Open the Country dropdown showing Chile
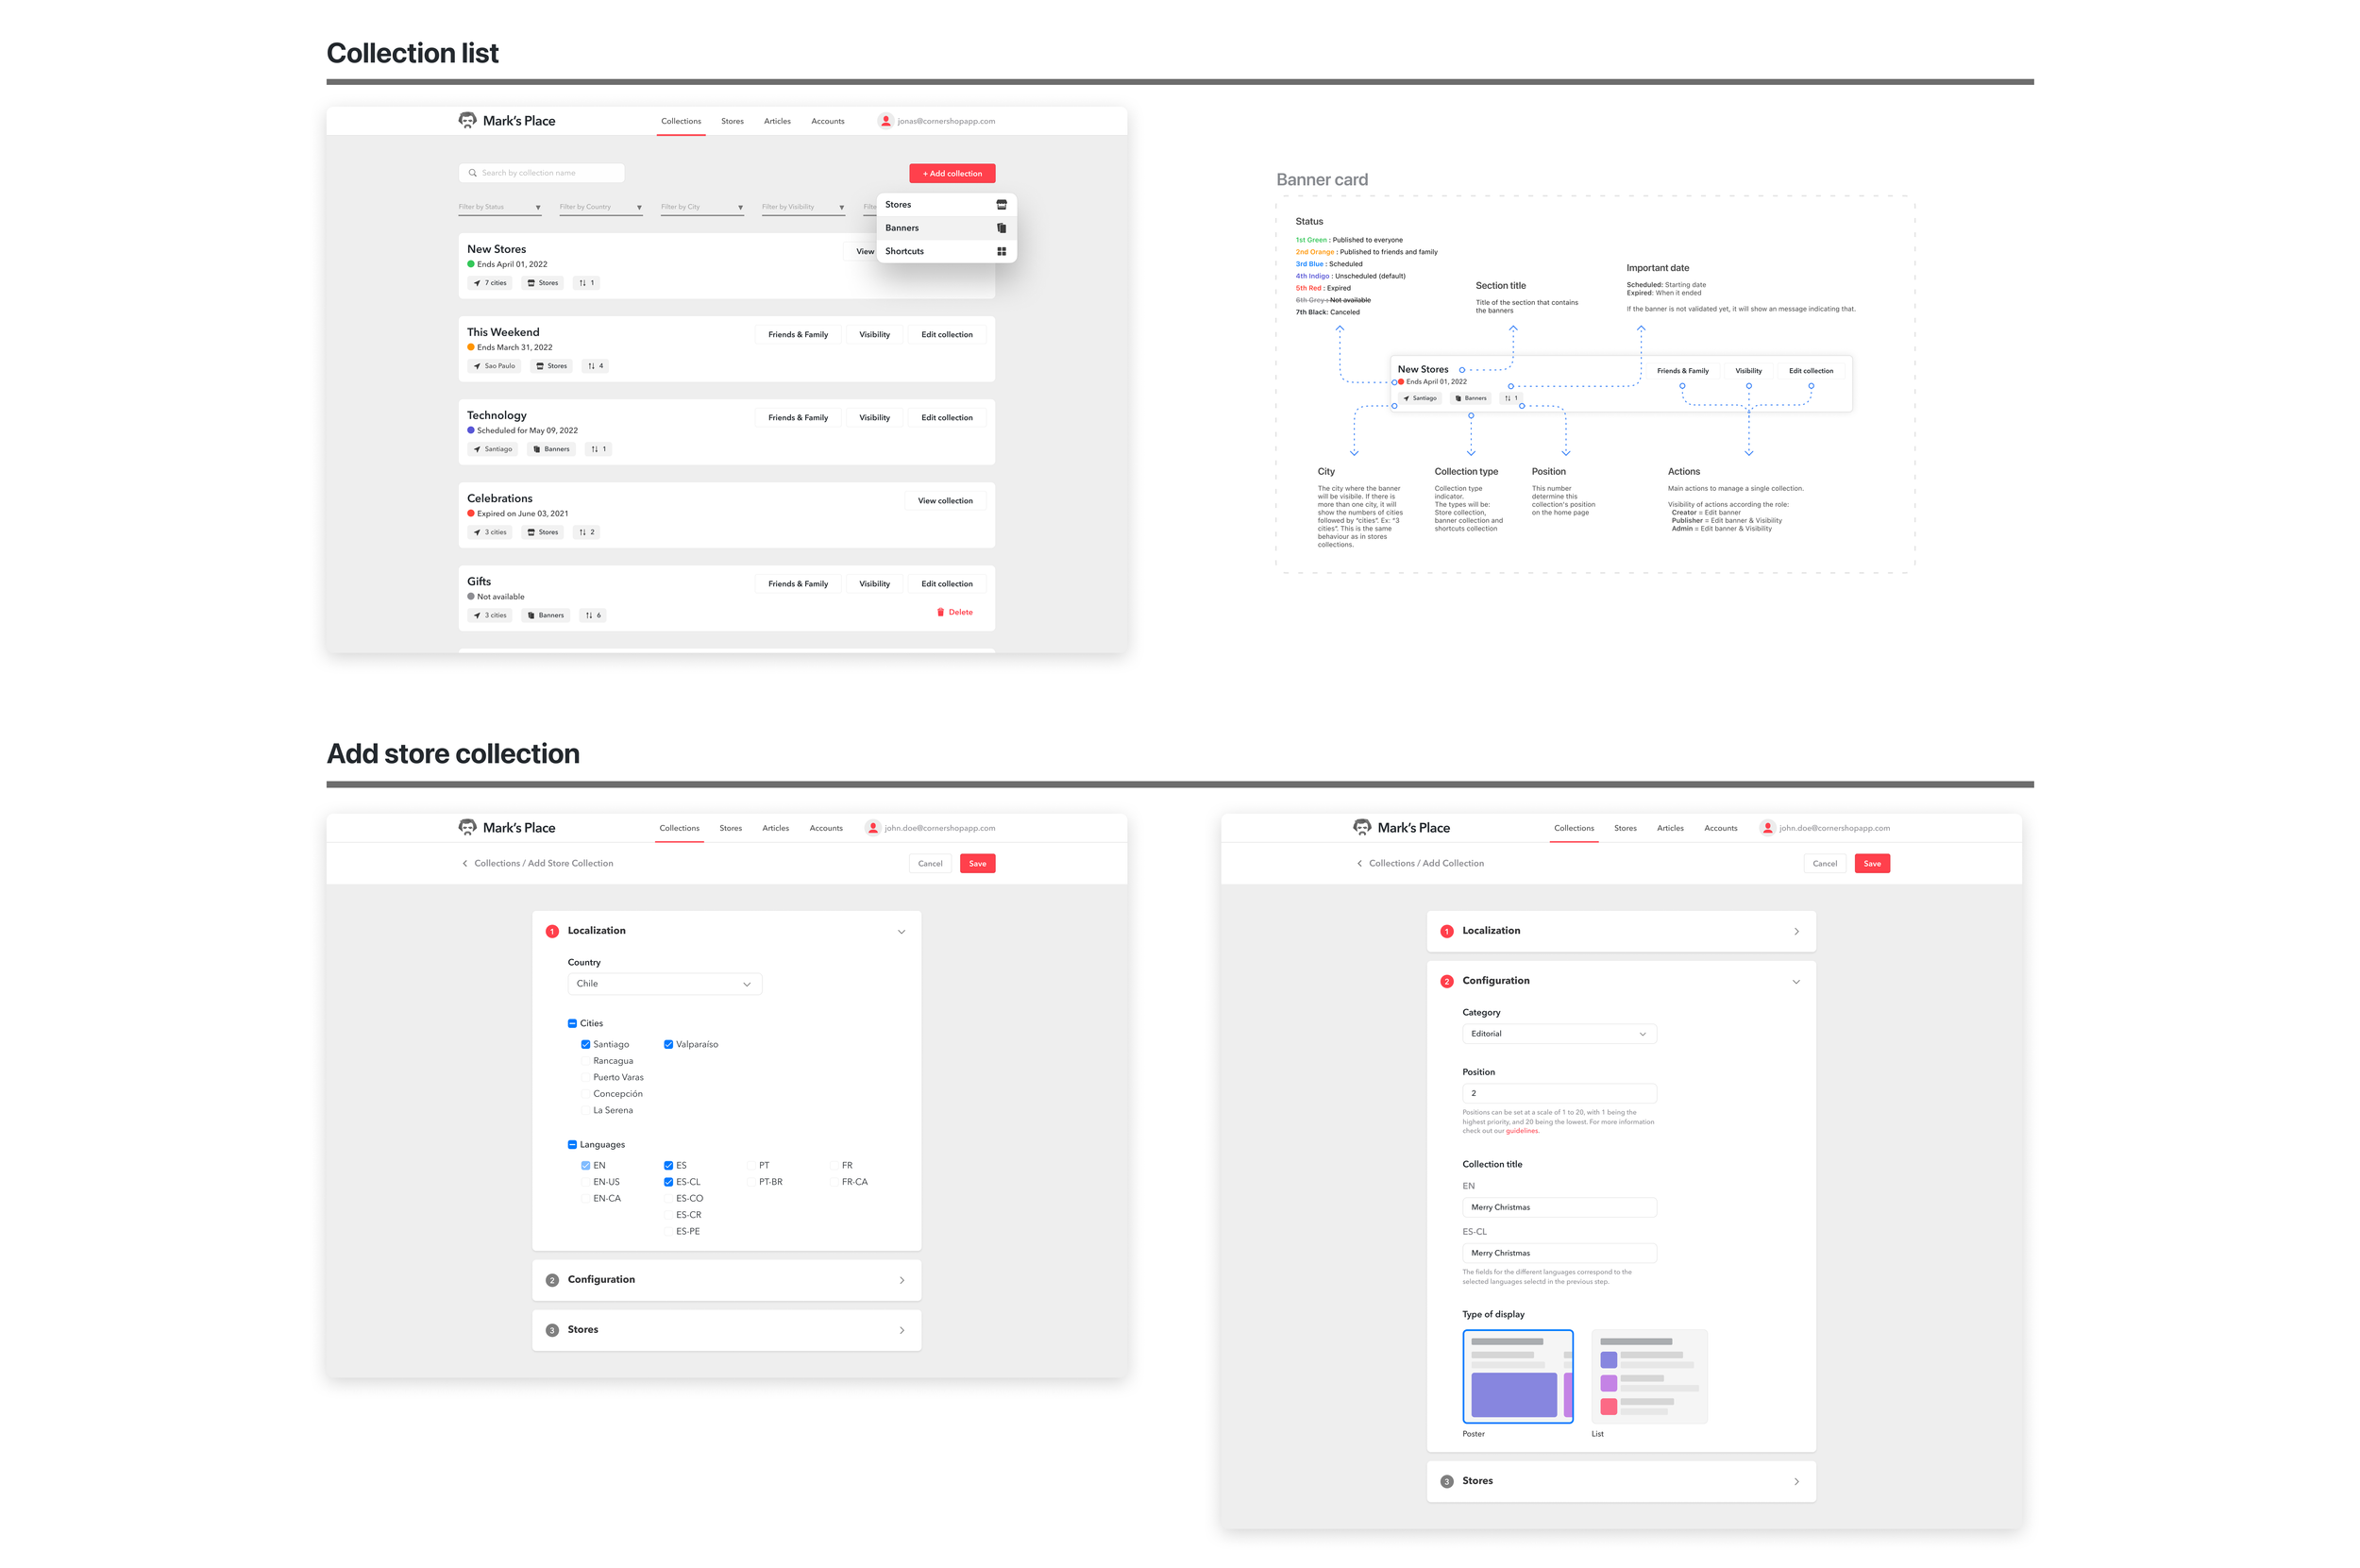This screenshot has height=1568, width=2360. point(664,984)
